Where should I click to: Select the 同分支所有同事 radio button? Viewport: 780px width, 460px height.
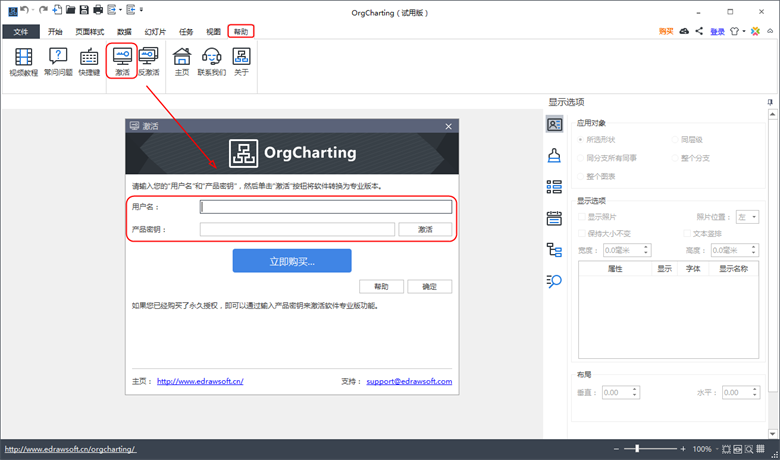[581, 158]
